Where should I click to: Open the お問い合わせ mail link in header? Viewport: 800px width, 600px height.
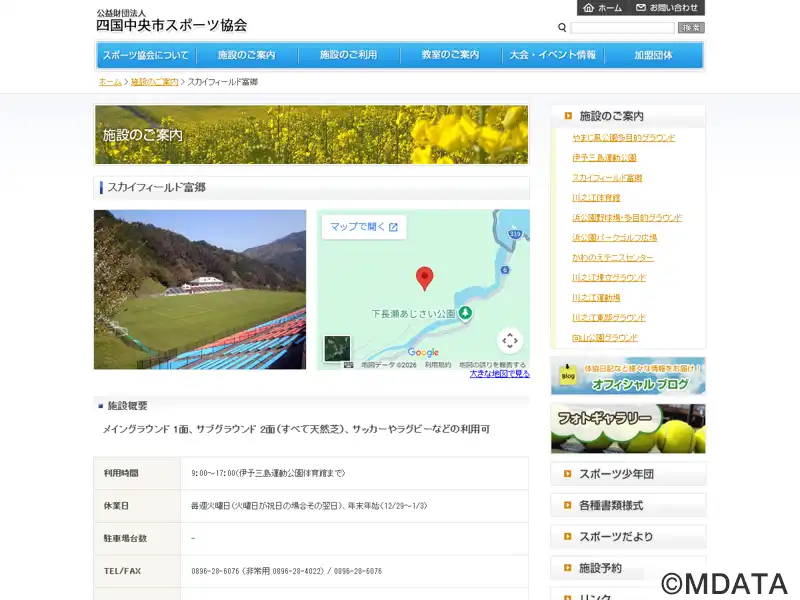667,8
